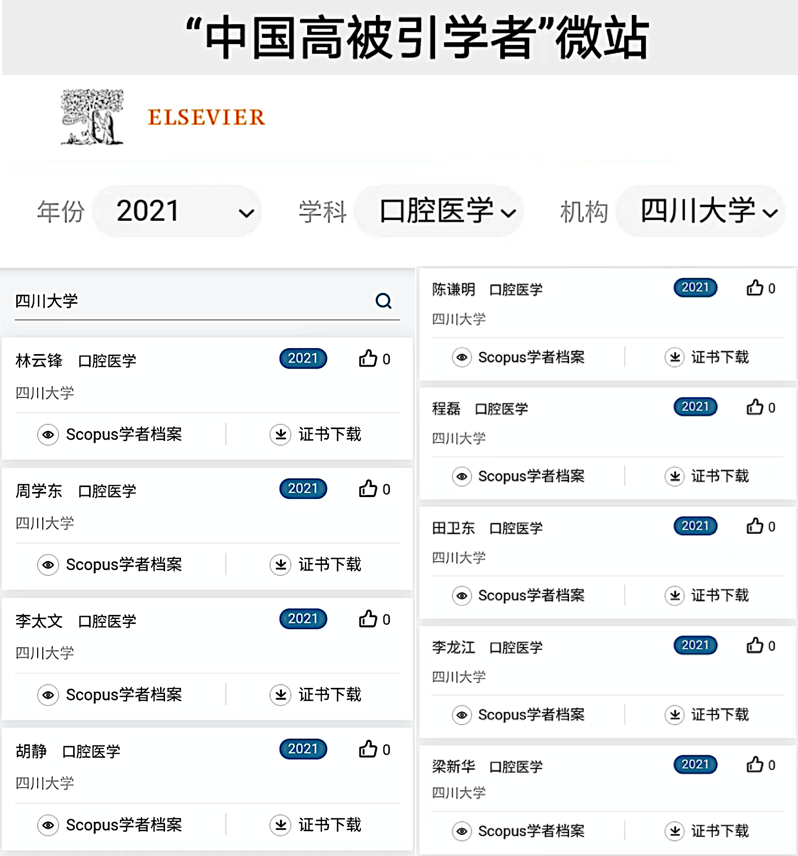This screenshot has height=856, width=798.
Task: Click the 2021 badge for 程磊
Action: [695, 407]
